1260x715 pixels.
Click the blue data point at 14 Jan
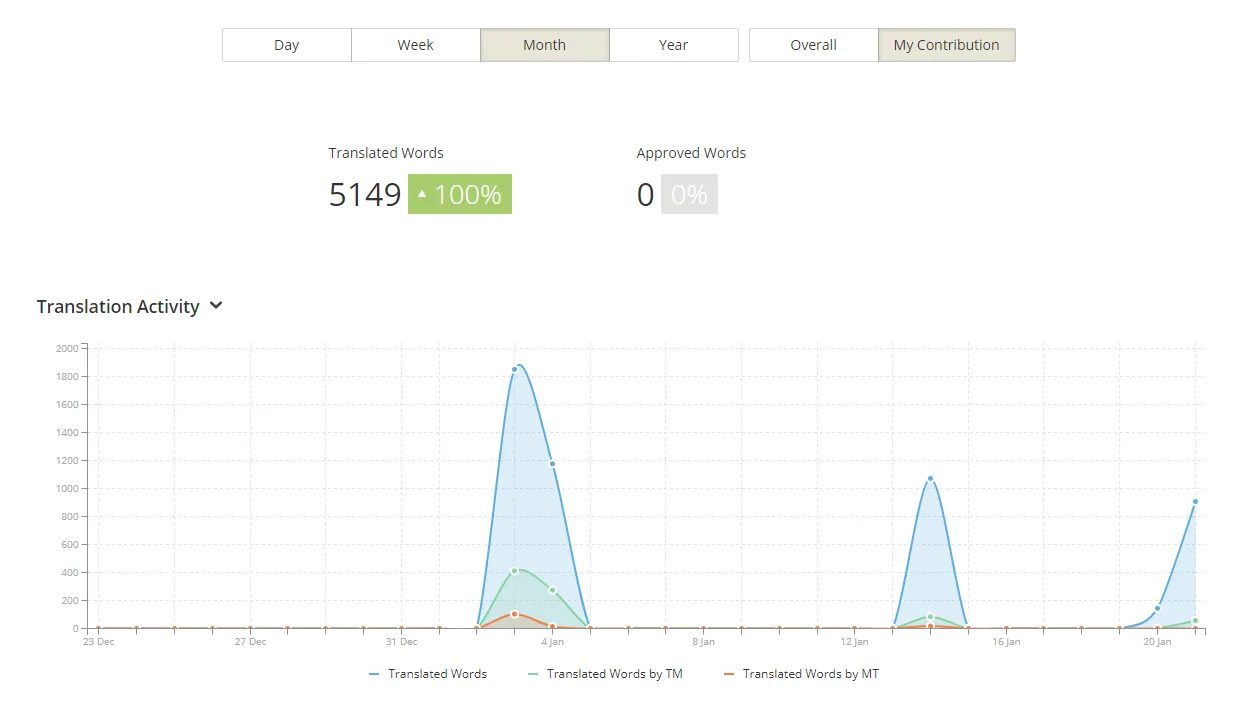[x=930, y=479]
